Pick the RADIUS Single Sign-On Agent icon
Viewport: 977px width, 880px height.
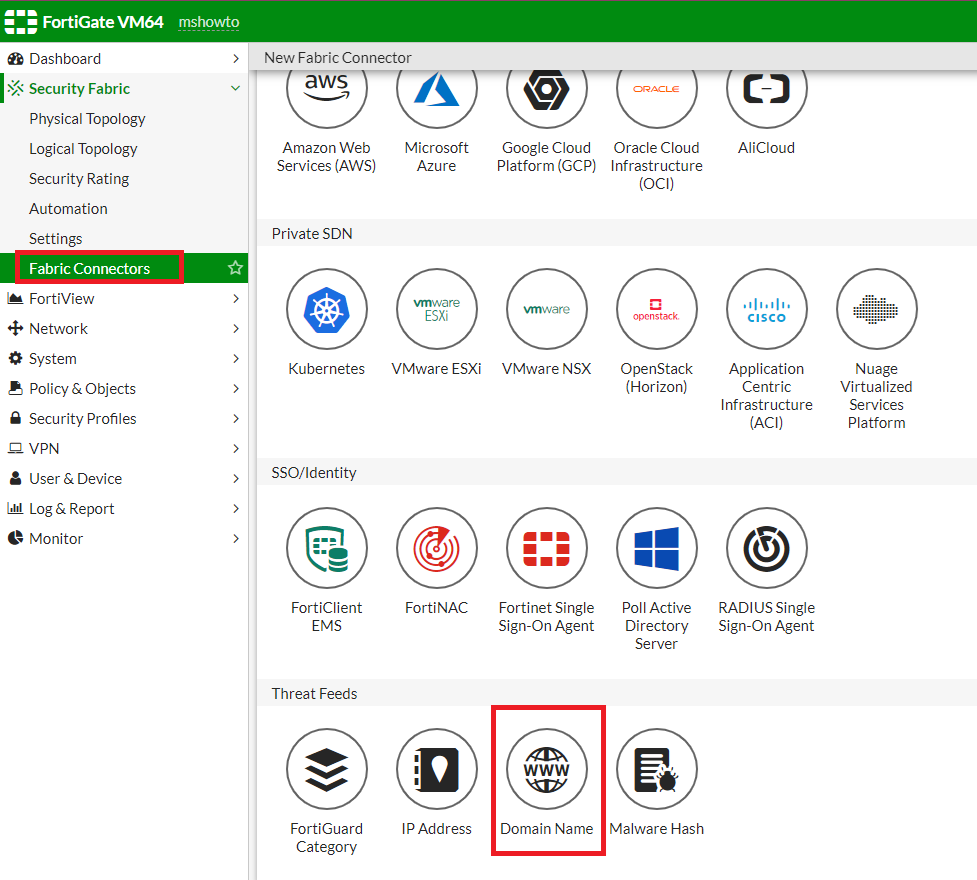(766, 548)
